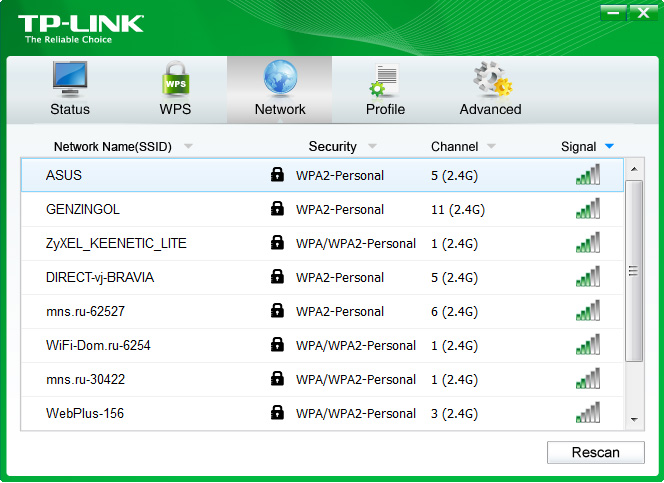This screenshot has height=483, width=664.
Task: Click signal bars for mns.ru-30422
Action: pos(588,378)
